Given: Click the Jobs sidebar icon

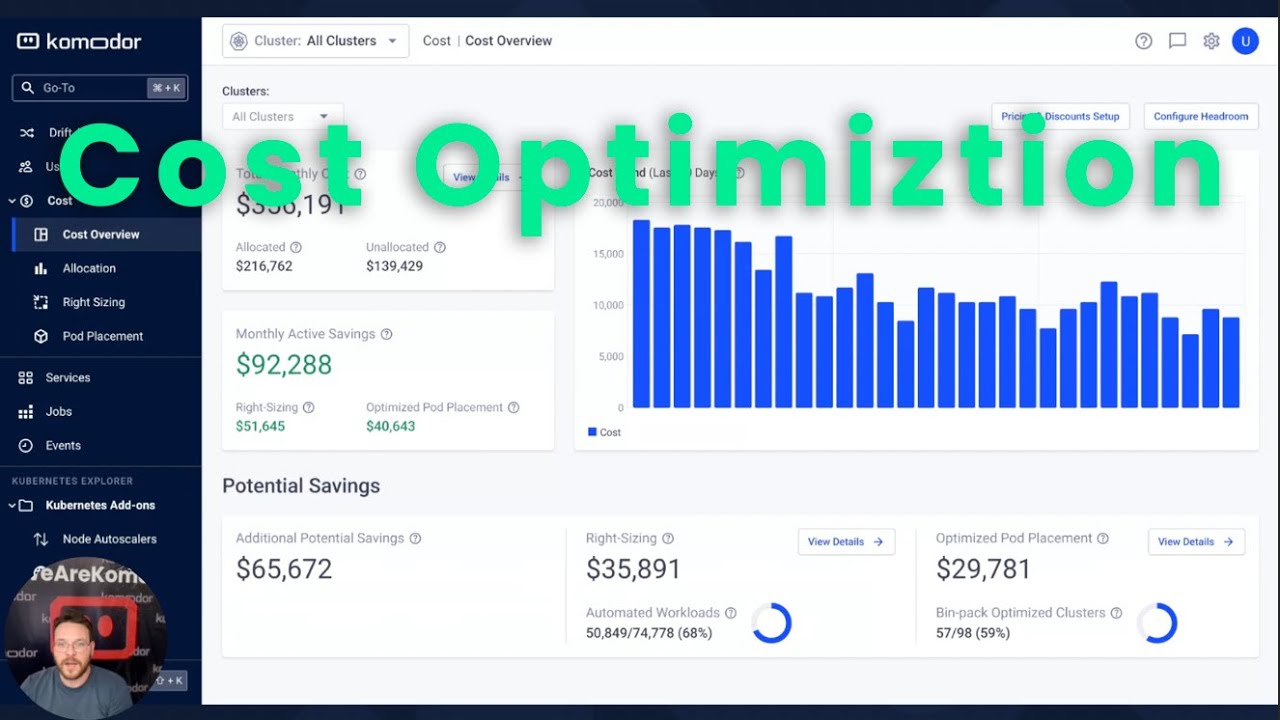Looking at the screenshot, I should coord(26,411).
